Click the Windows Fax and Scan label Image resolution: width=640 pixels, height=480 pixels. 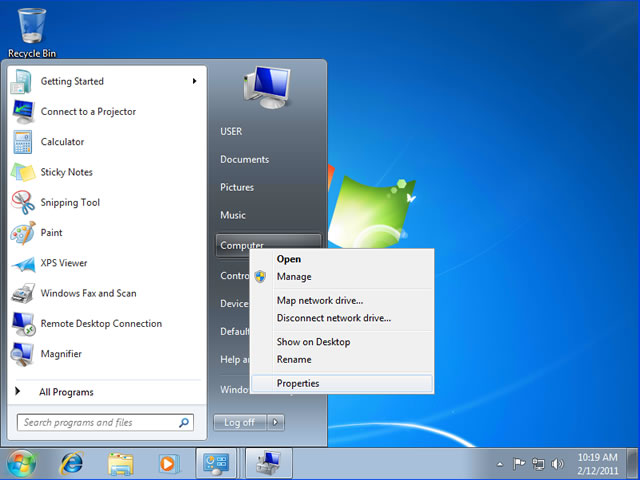coord(88,293)
